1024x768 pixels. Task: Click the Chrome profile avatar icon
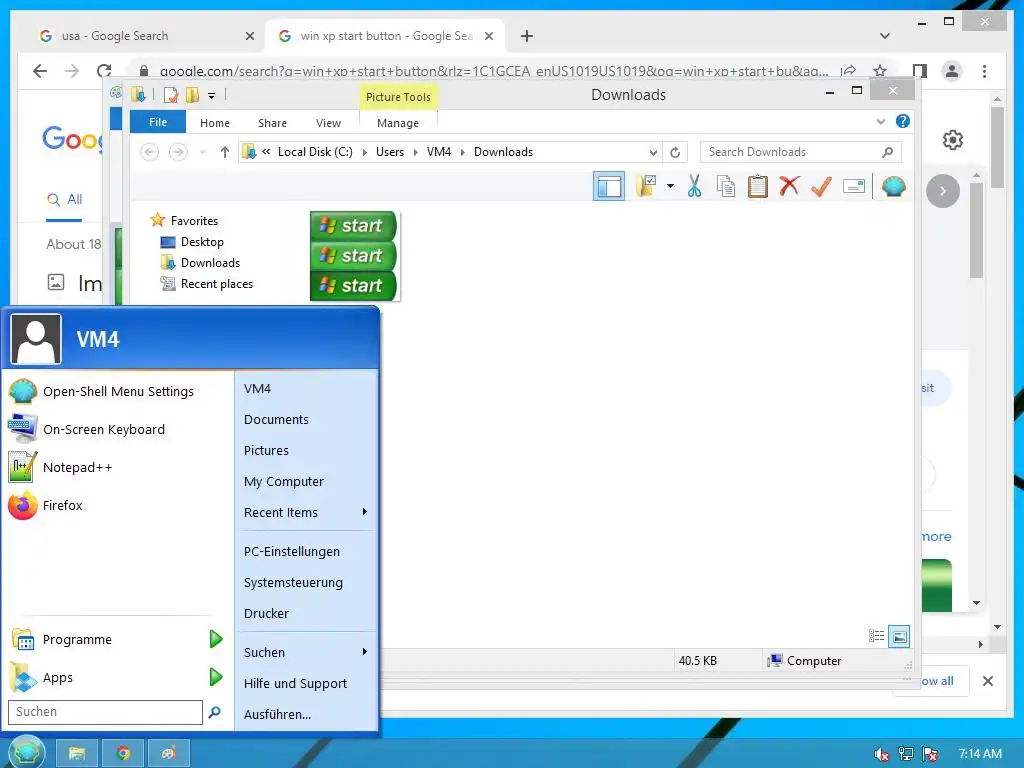point(952,71)
